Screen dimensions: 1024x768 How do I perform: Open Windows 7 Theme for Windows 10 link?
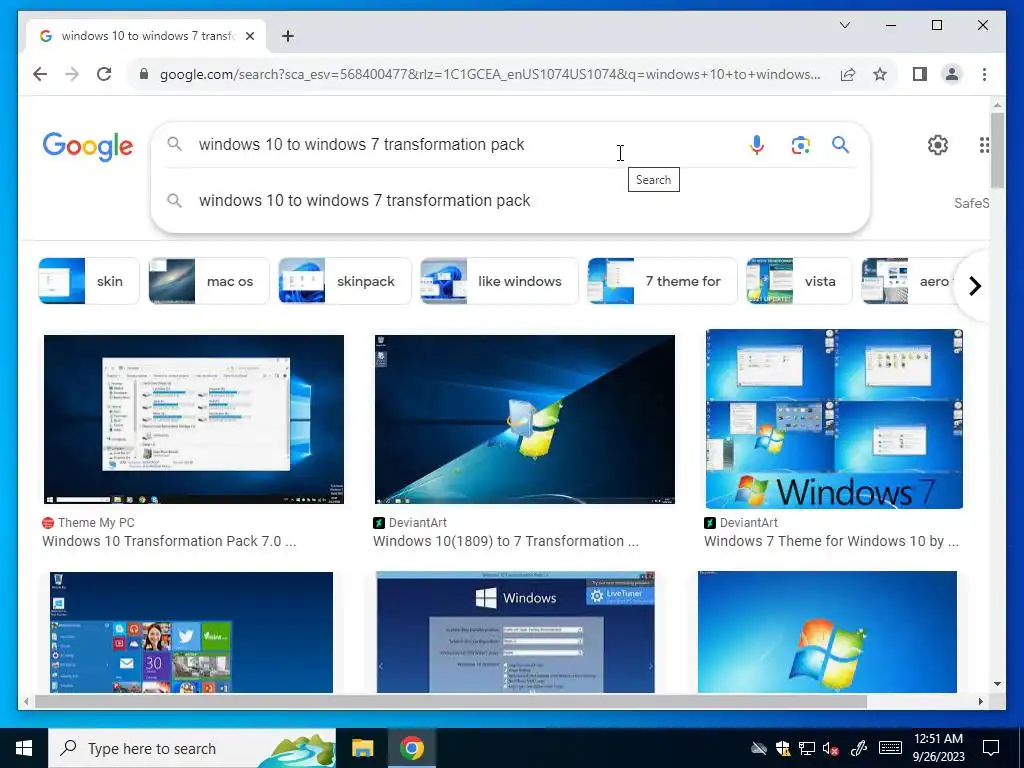831,541
